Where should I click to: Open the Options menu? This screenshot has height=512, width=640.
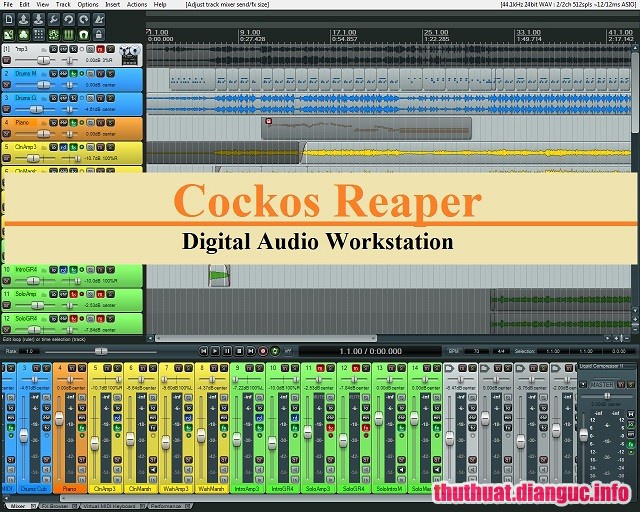88,4
